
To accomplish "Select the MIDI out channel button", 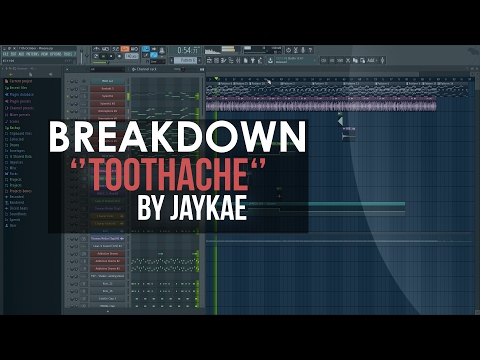I will click(x=107, y=81).
